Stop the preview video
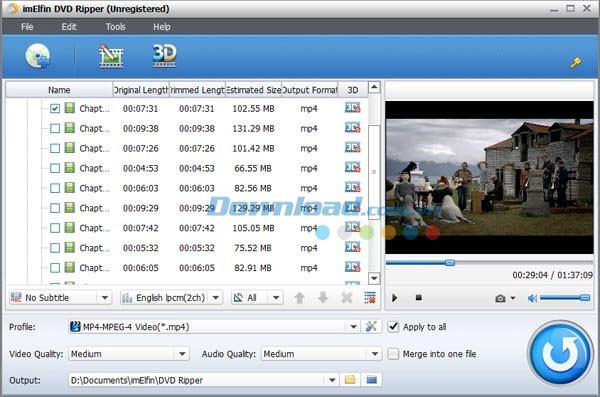This screenshot has height=397, width=600. pos(419,297)
